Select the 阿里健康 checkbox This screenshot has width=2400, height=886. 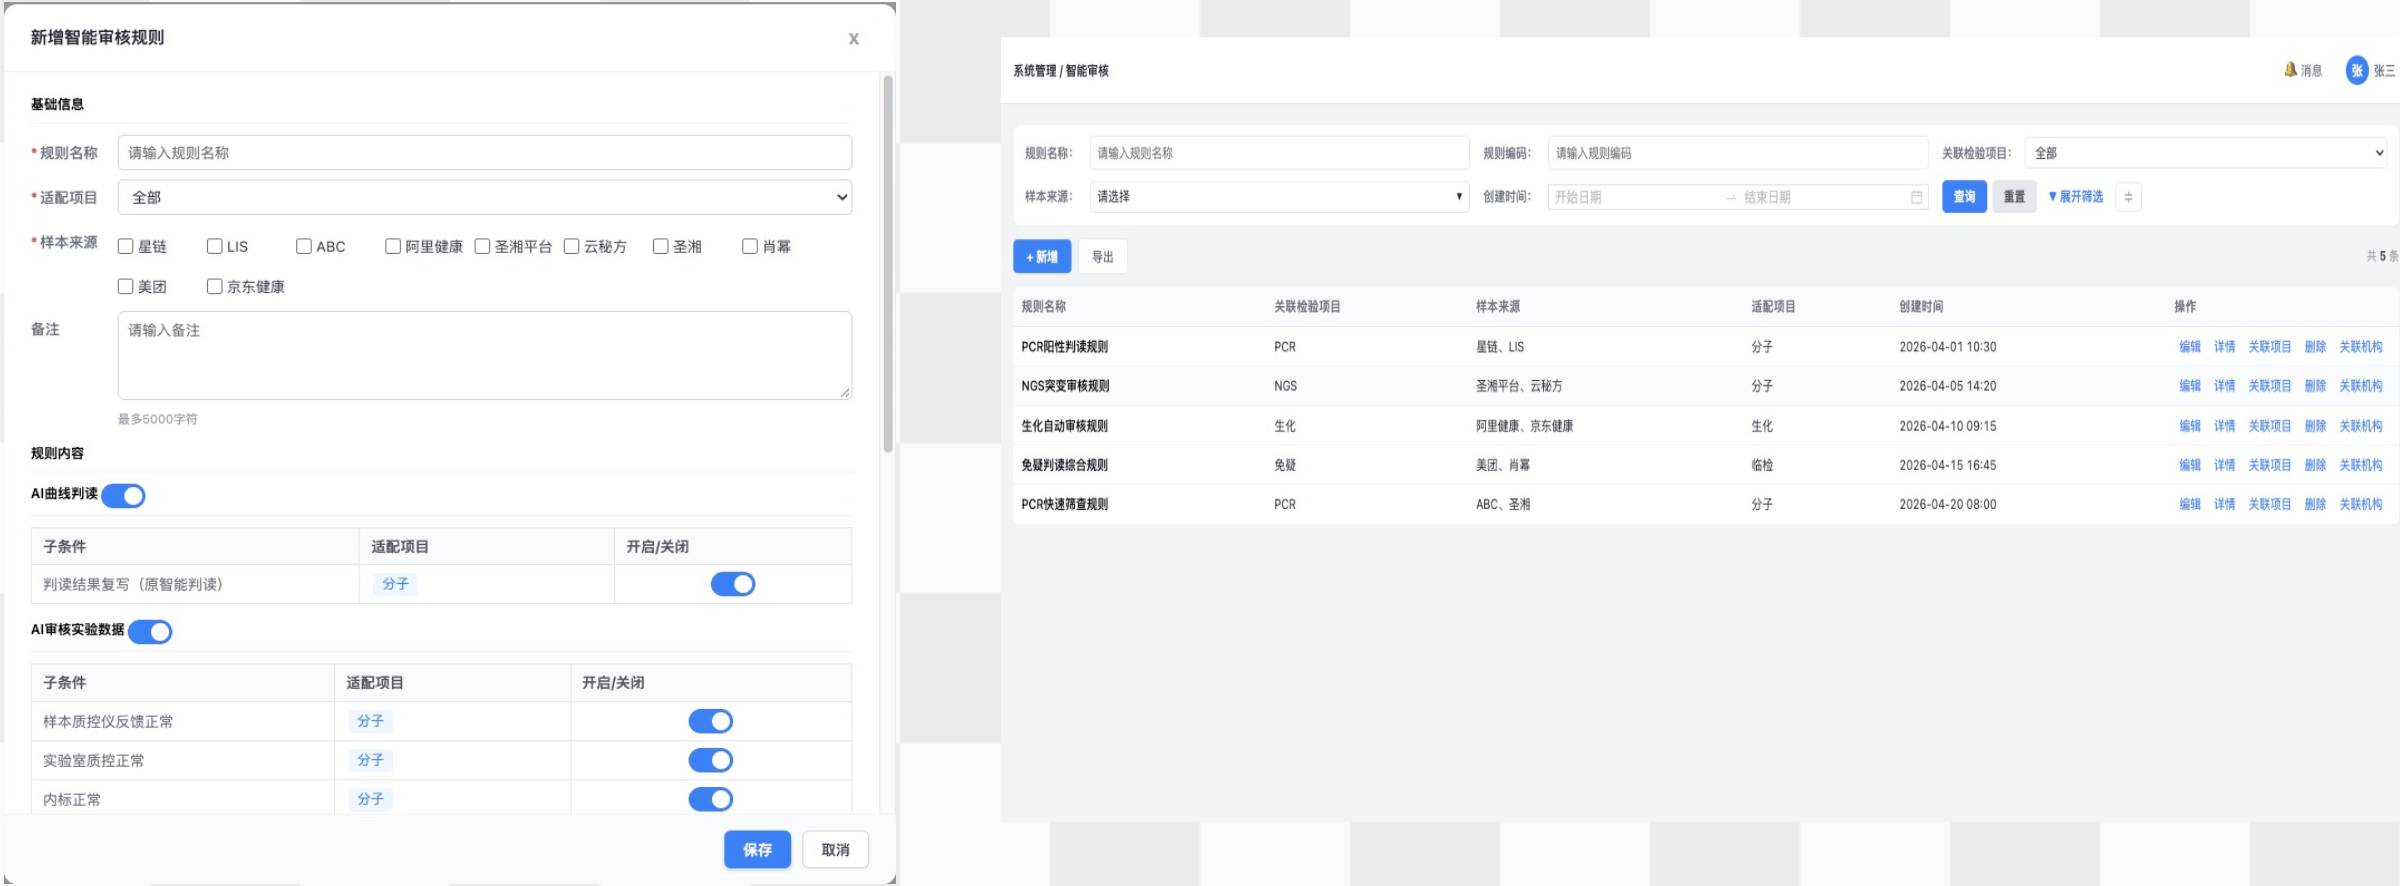coord(393,246)
